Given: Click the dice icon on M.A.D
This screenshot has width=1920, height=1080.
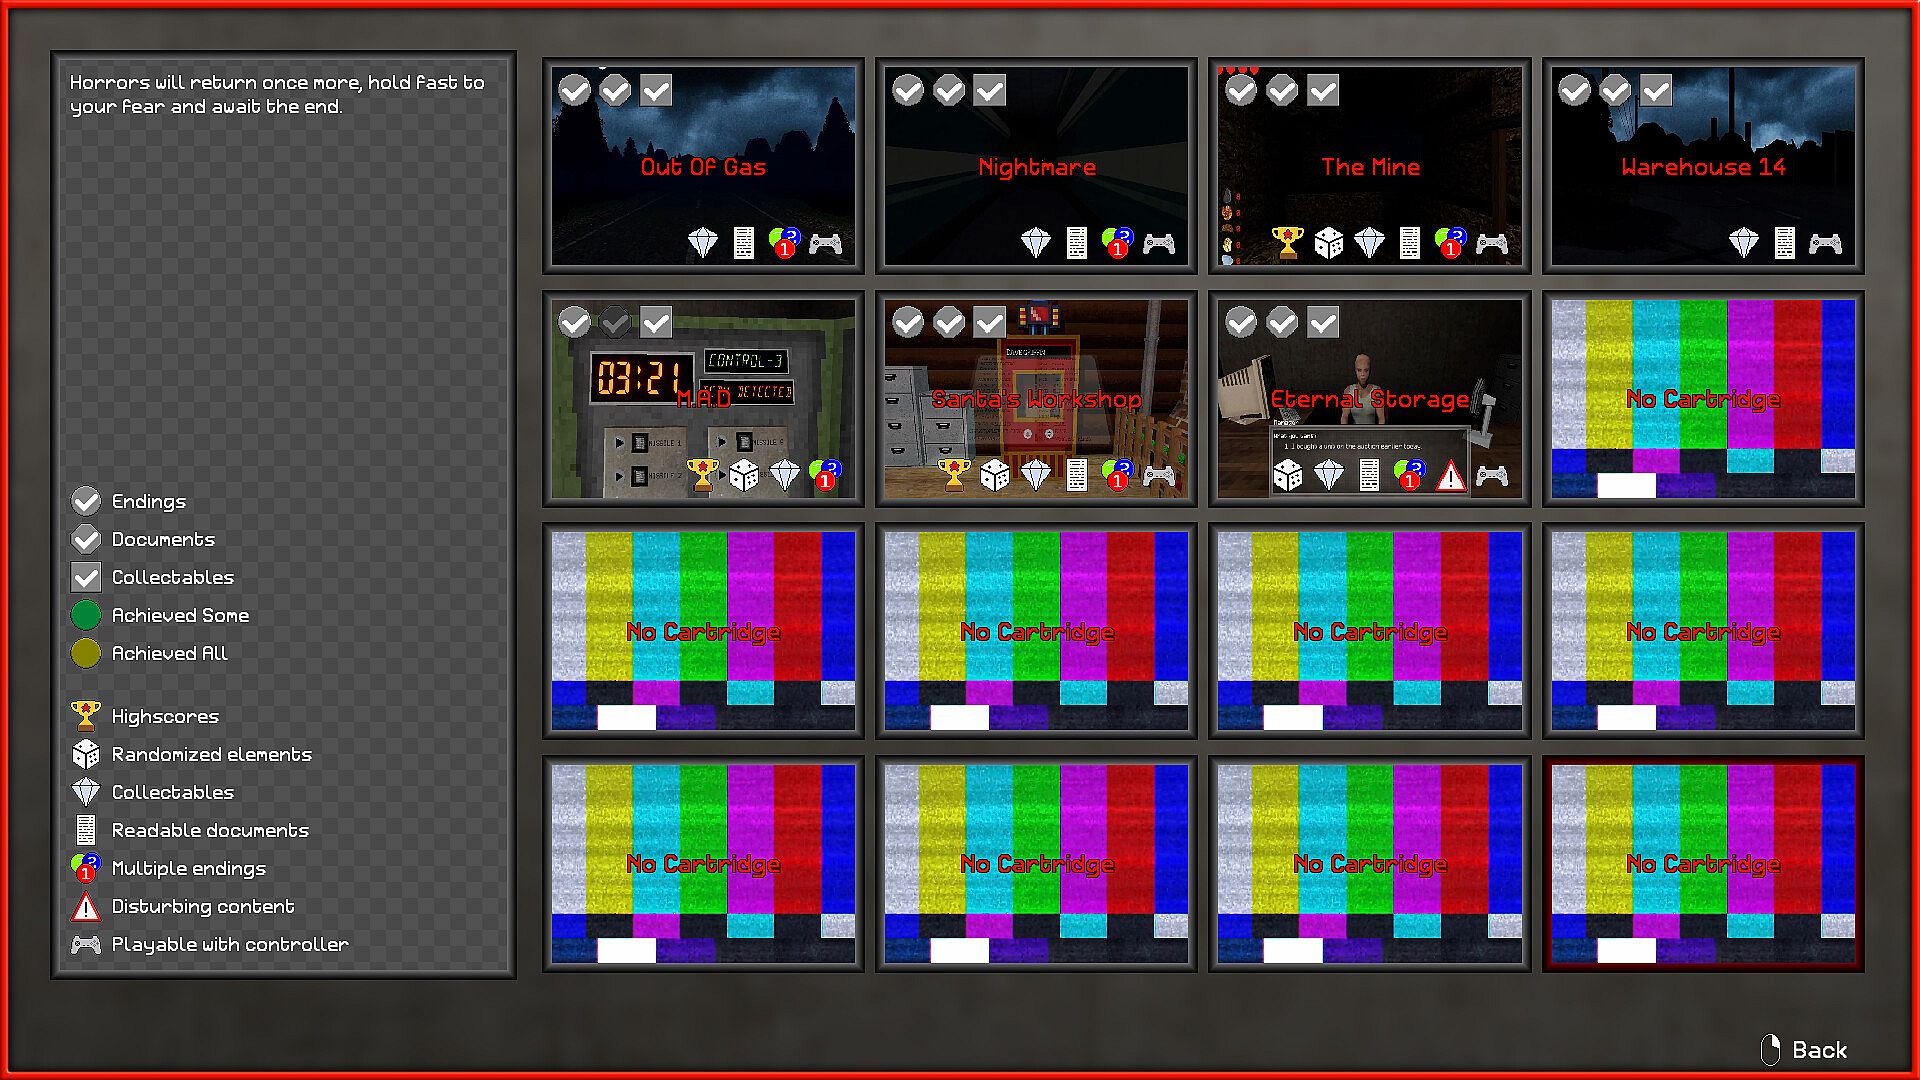Looking at the screenshot, I should tap(743, 475).
